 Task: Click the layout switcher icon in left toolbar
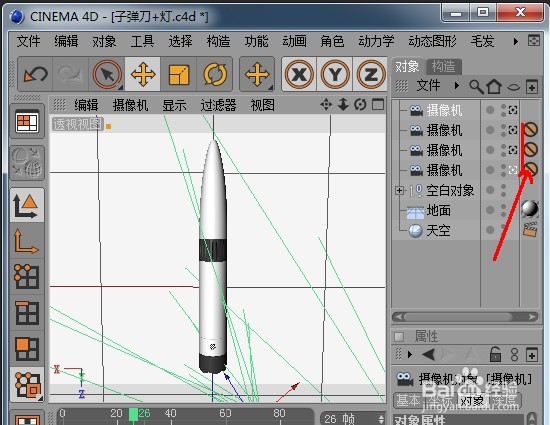point(27,121)
